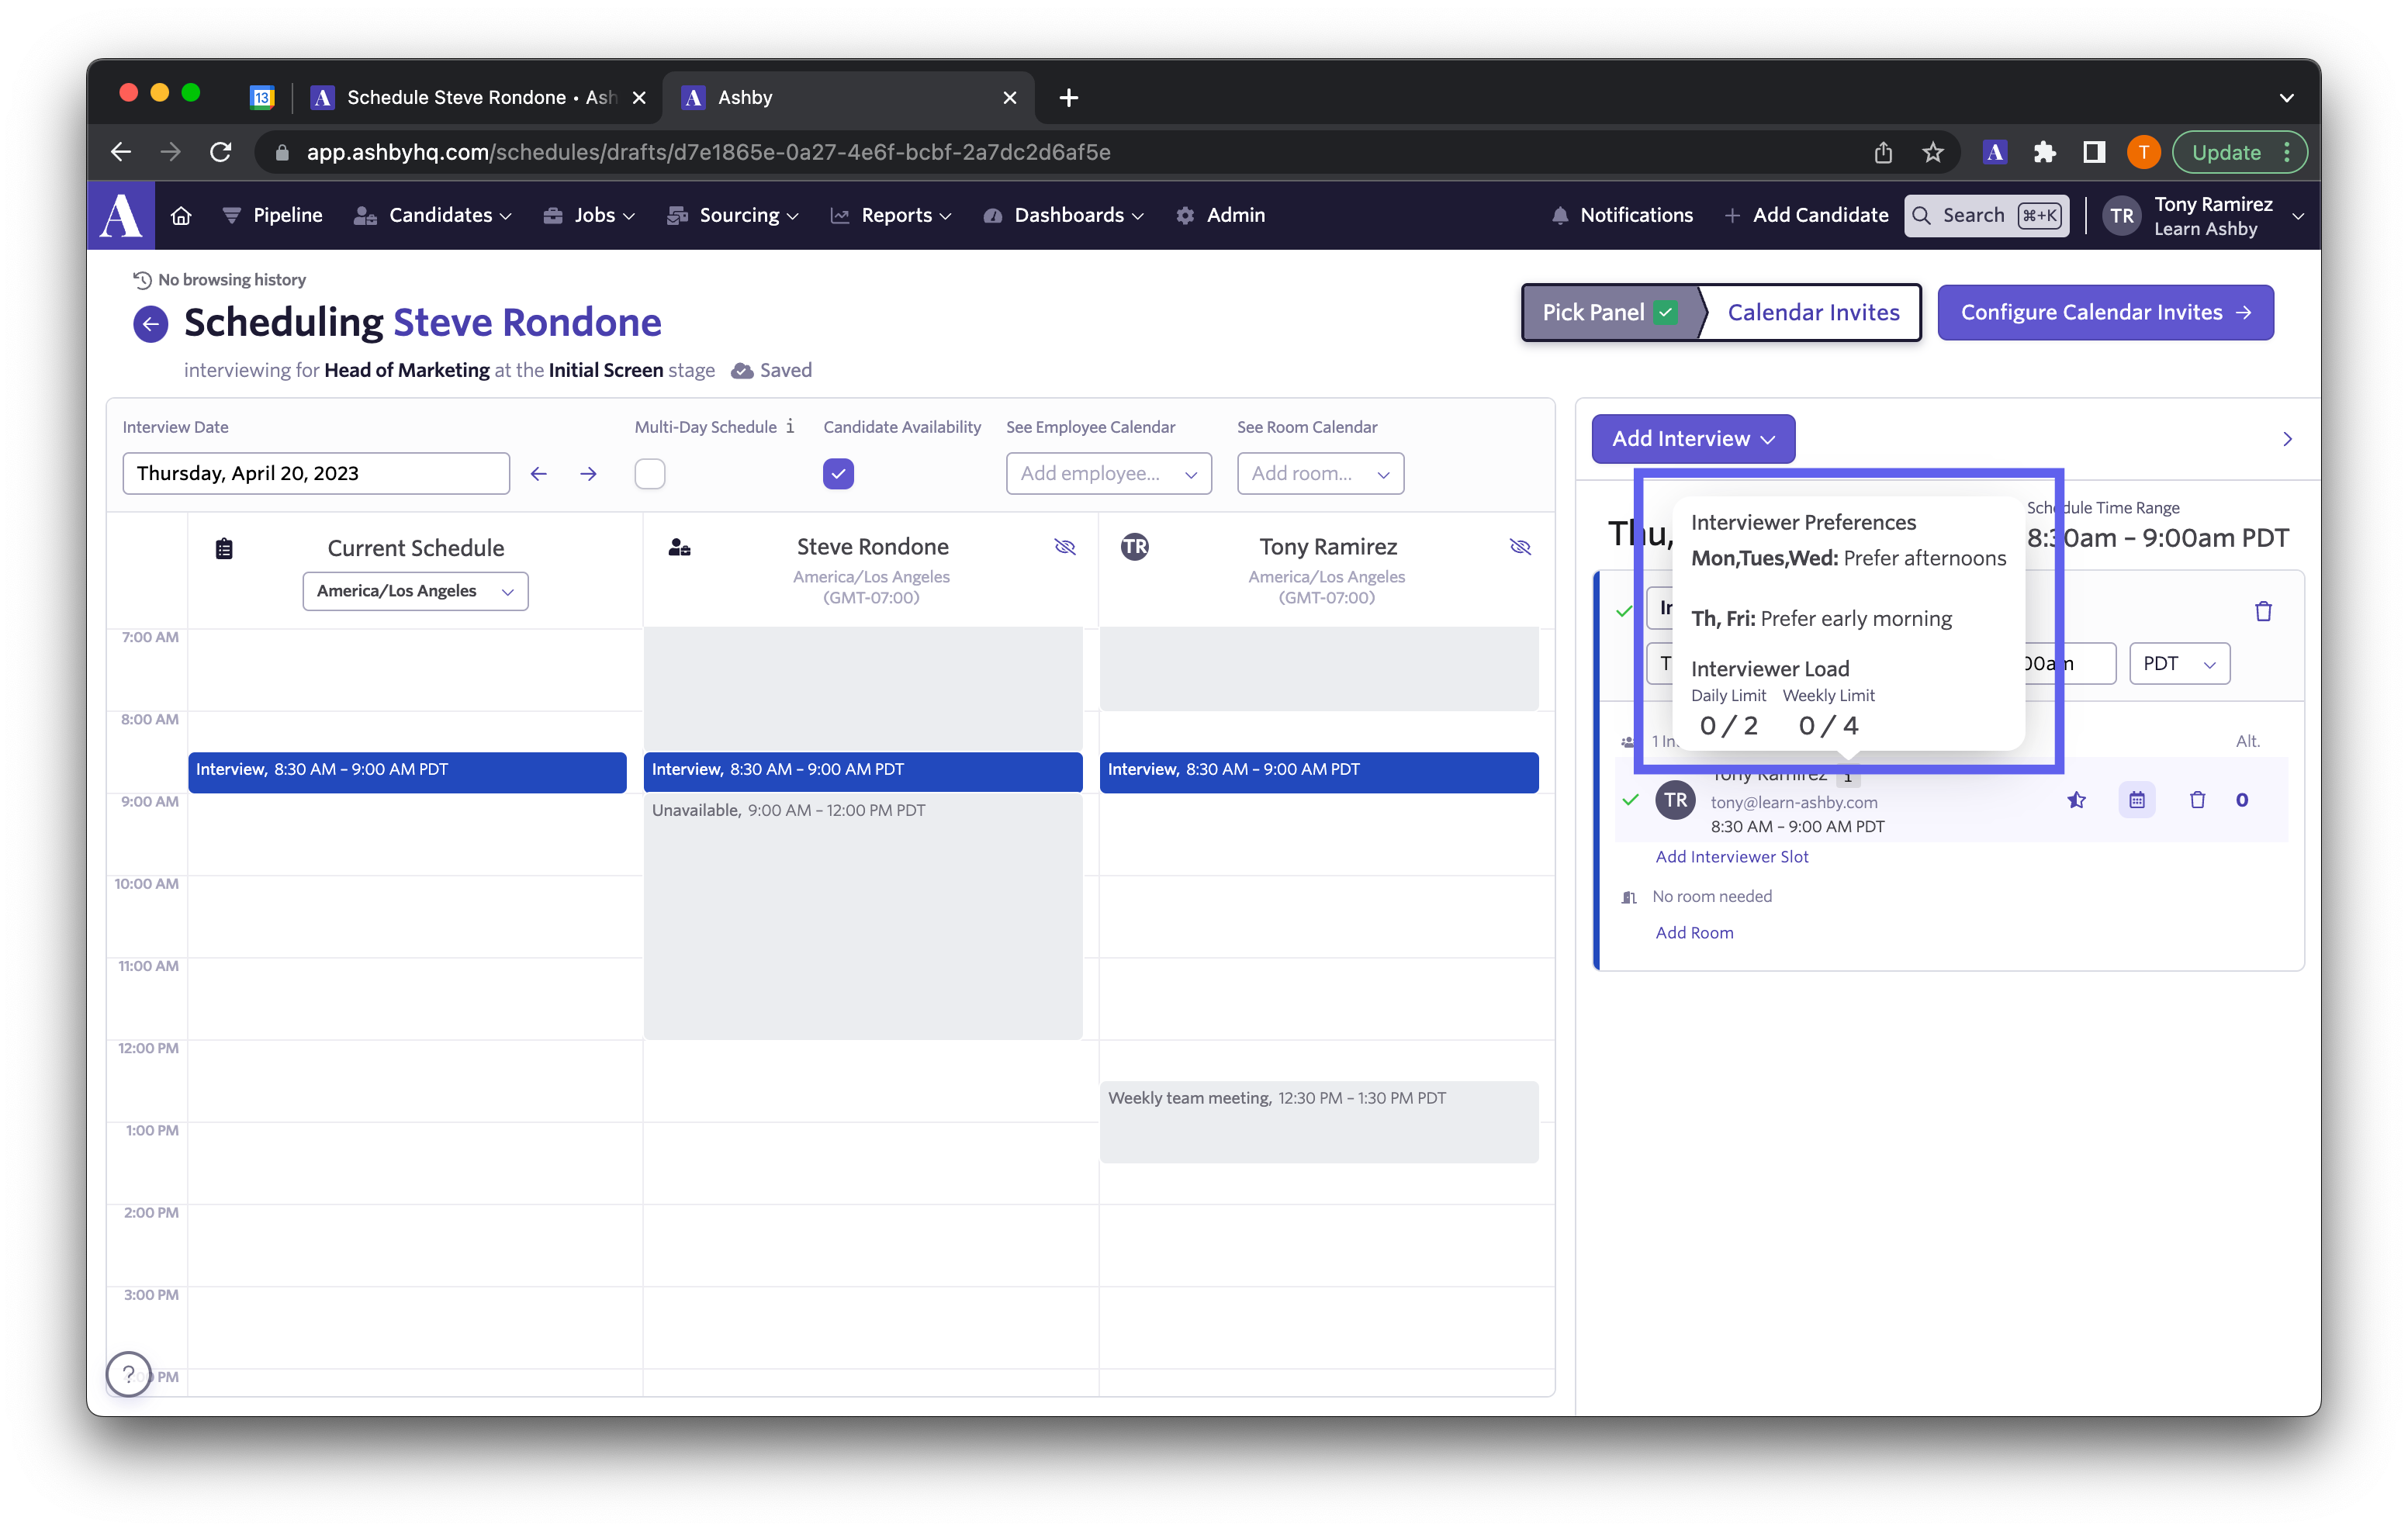
Task: Open Tony Ramirez's calendar icon in panel
Action: pyautogui.click(x=2137, y=799)
